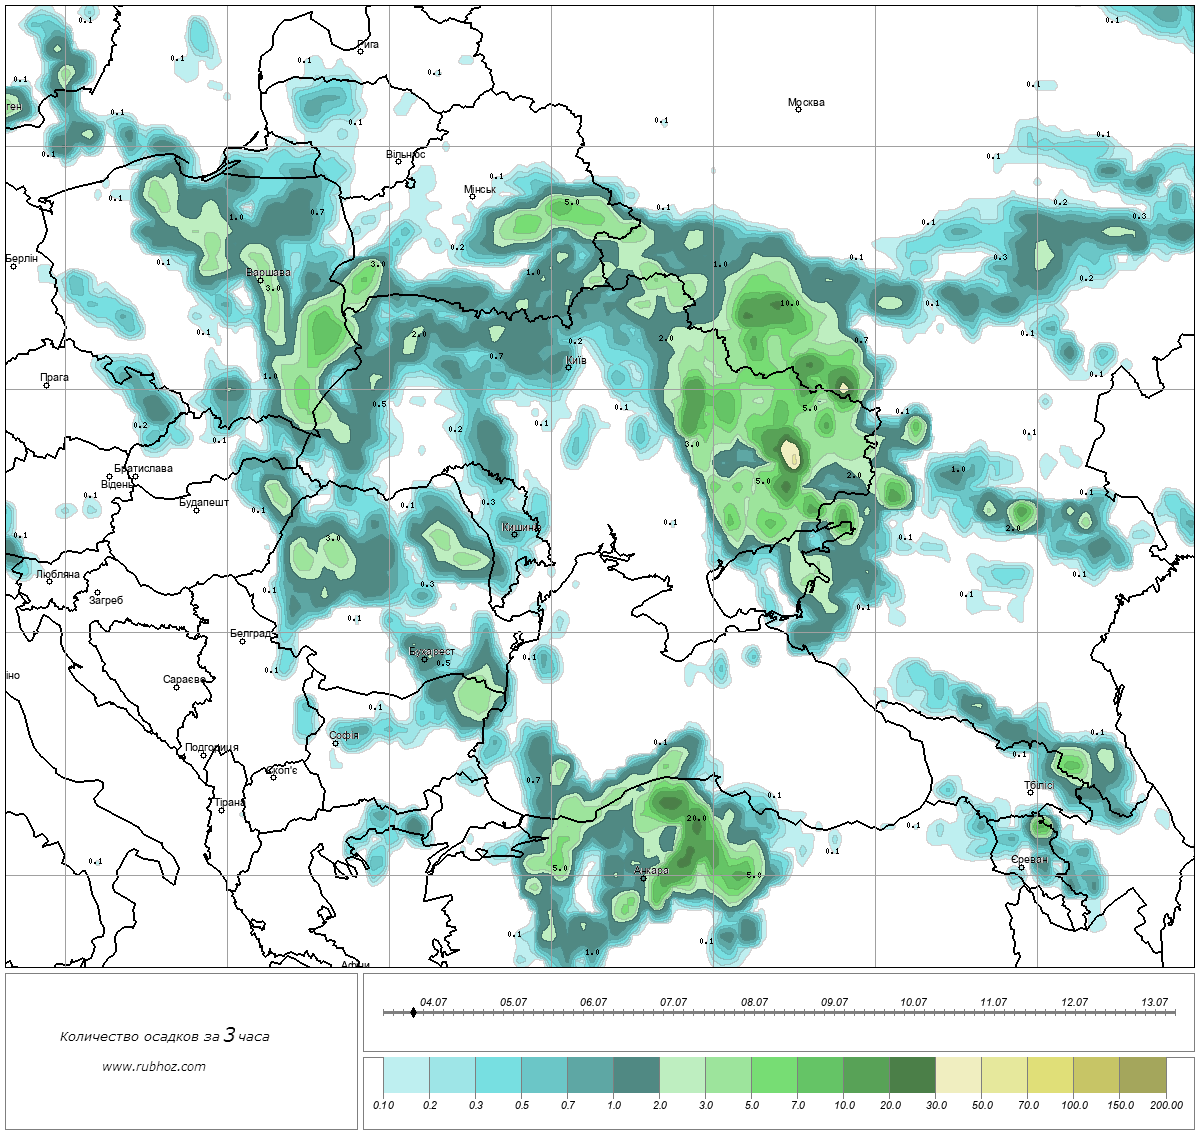Jump to 05.07 on the timeline
This screenshot has width=1200, height=1135.
513,1002
